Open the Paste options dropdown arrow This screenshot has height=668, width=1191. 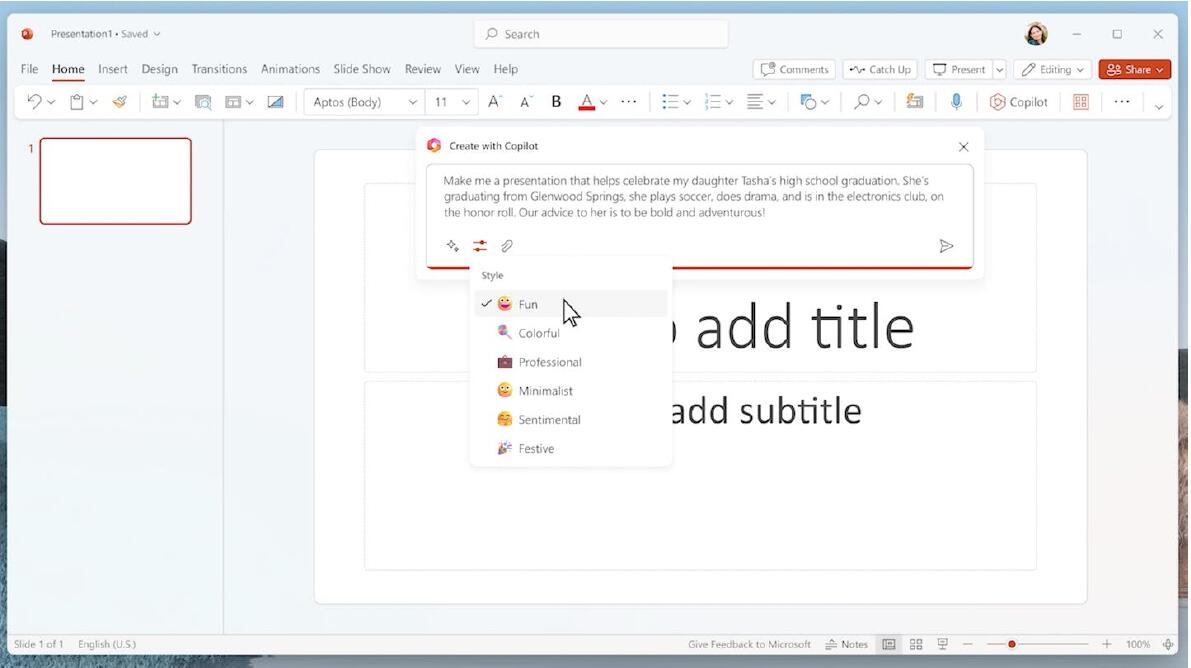[x=93, y=102]
